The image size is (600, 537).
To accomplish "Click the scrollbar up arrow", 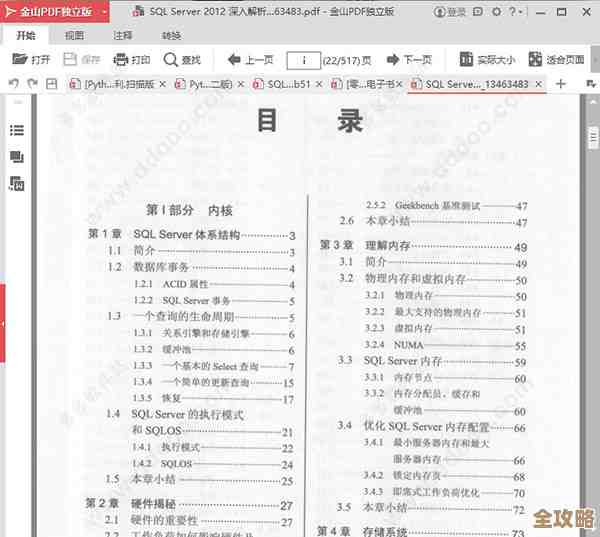I will click(593, 103).
